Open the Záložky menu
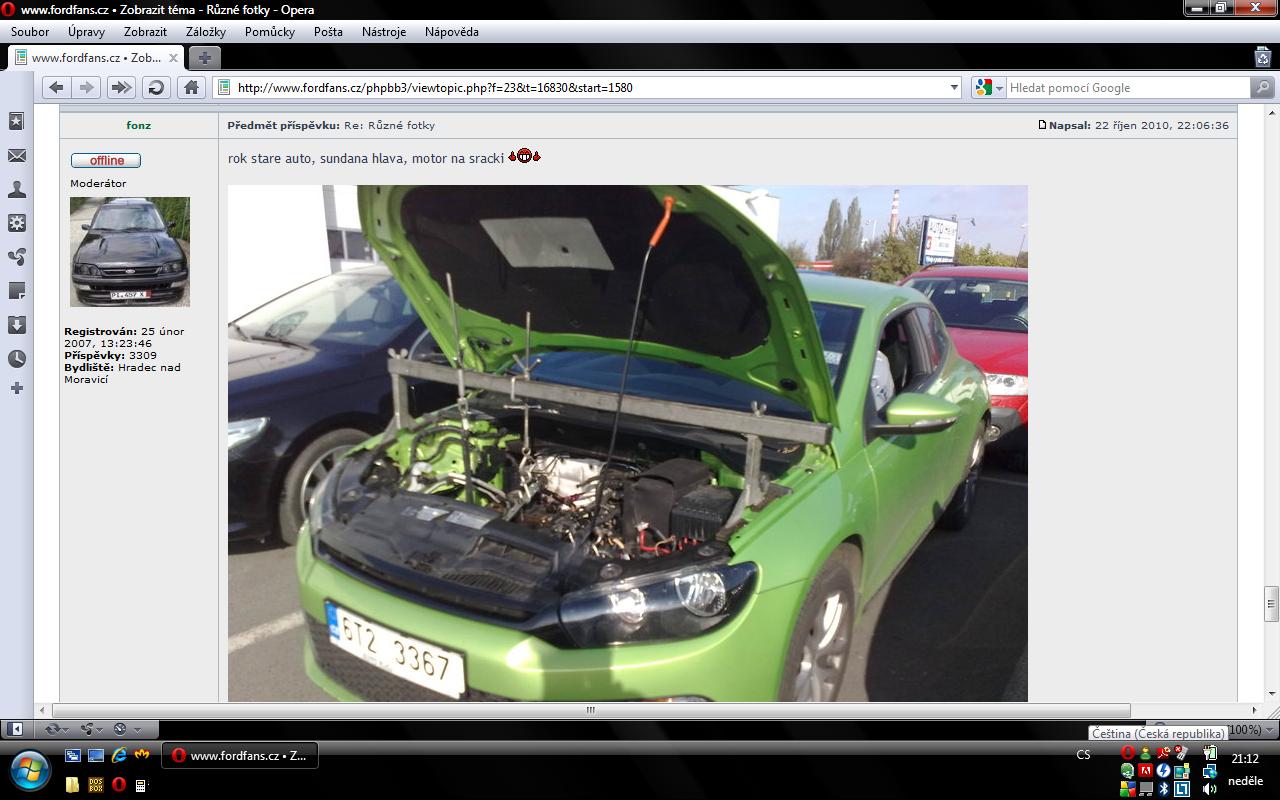1280x800 pixels. pos(205,32)
